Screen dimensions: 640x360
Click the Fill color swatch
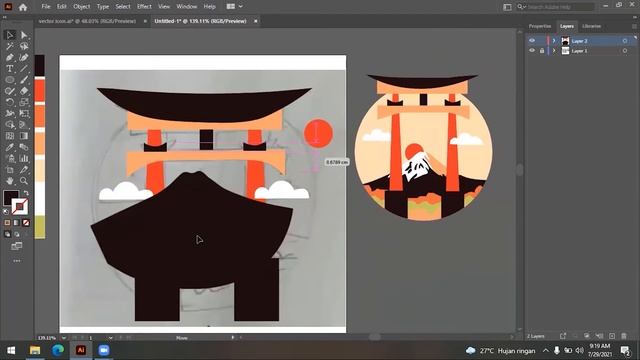[11, 198]
